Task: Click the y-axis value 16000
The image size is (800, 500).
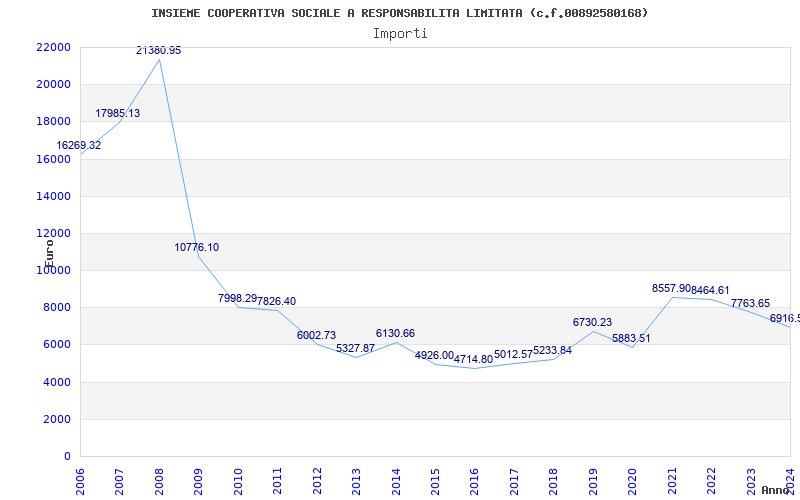Action: coord(54,159)
